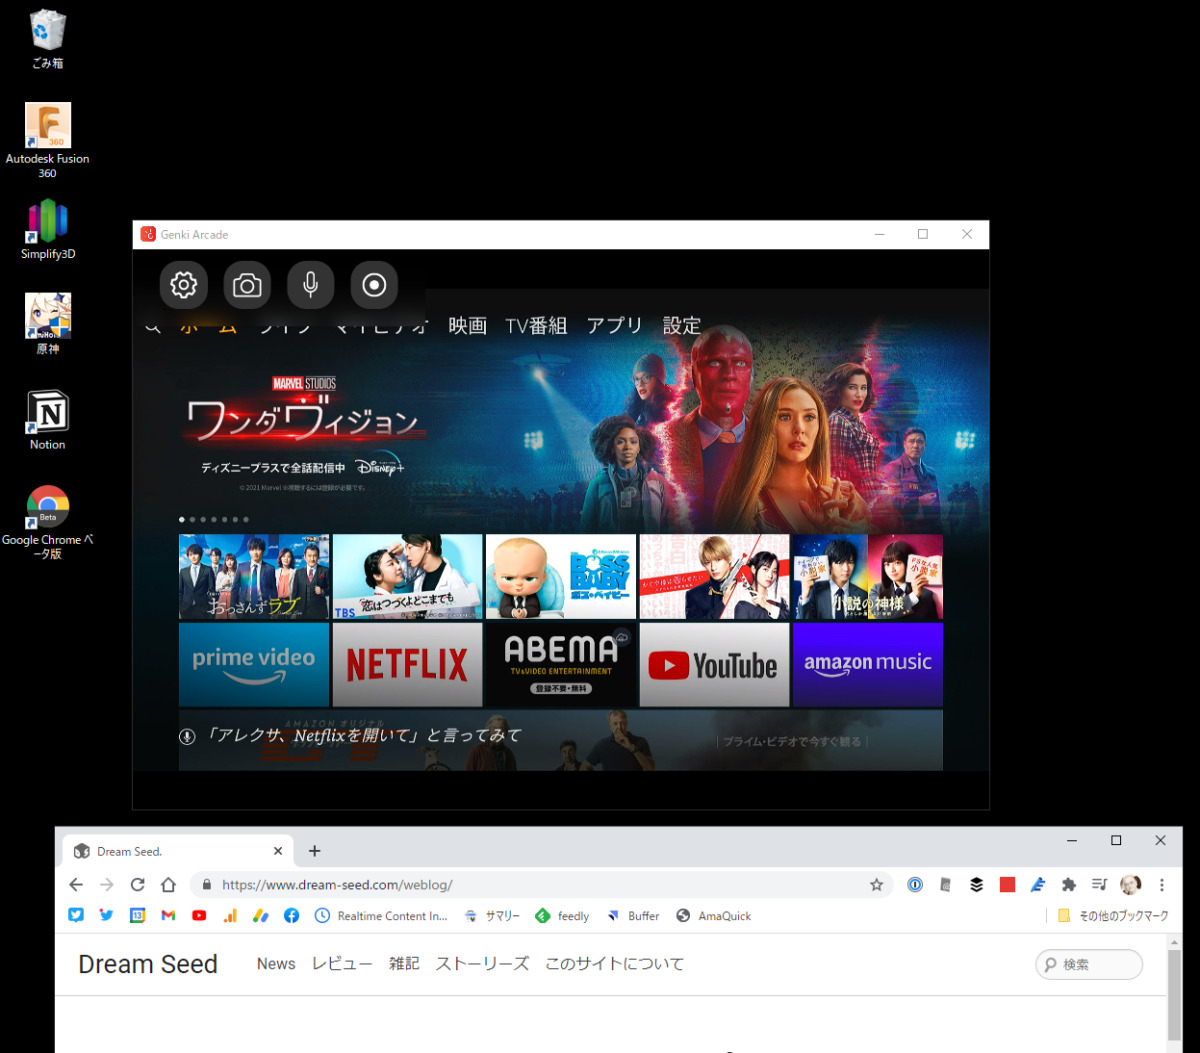Open a new Chrome tab with the plus button
The image size is (1200, 1053).
click(314, 851)
